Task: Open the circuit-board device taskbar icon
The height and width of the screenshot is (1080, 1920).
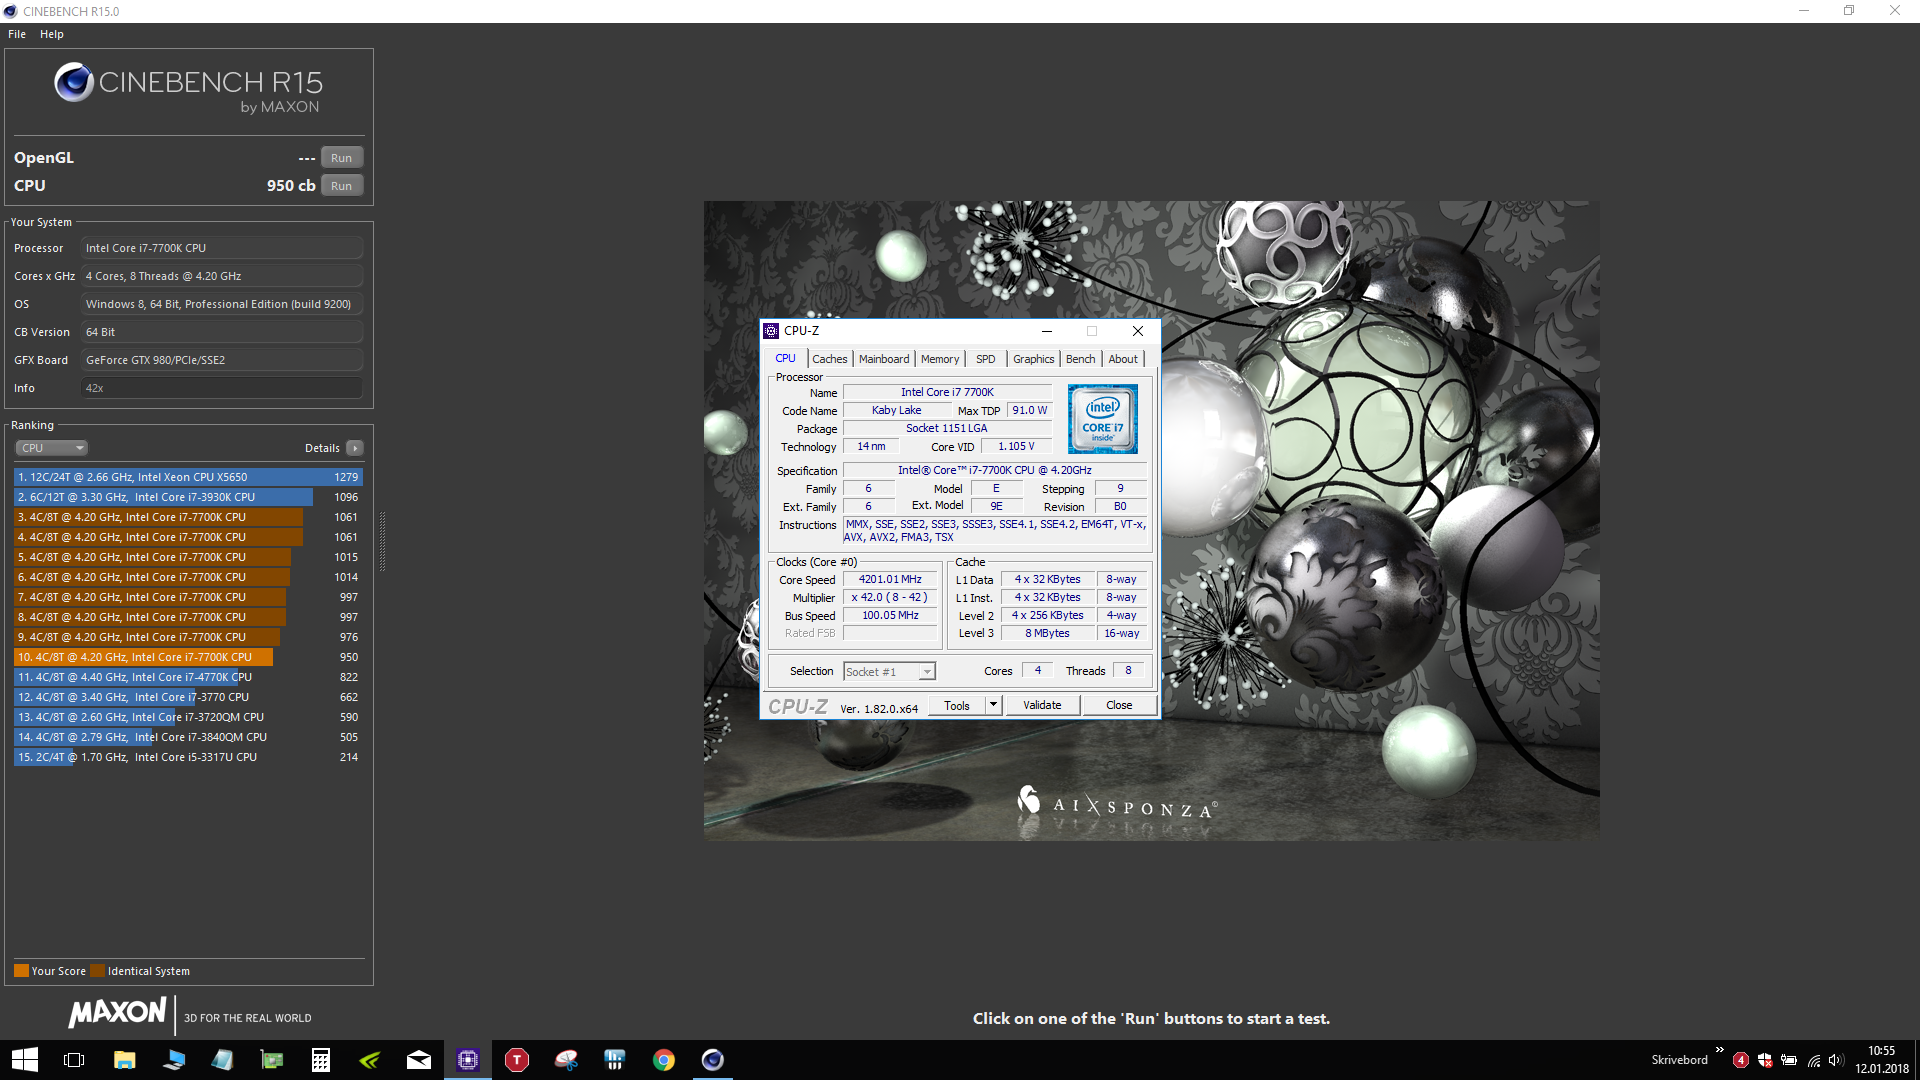Action: [x=272, y=1060]
